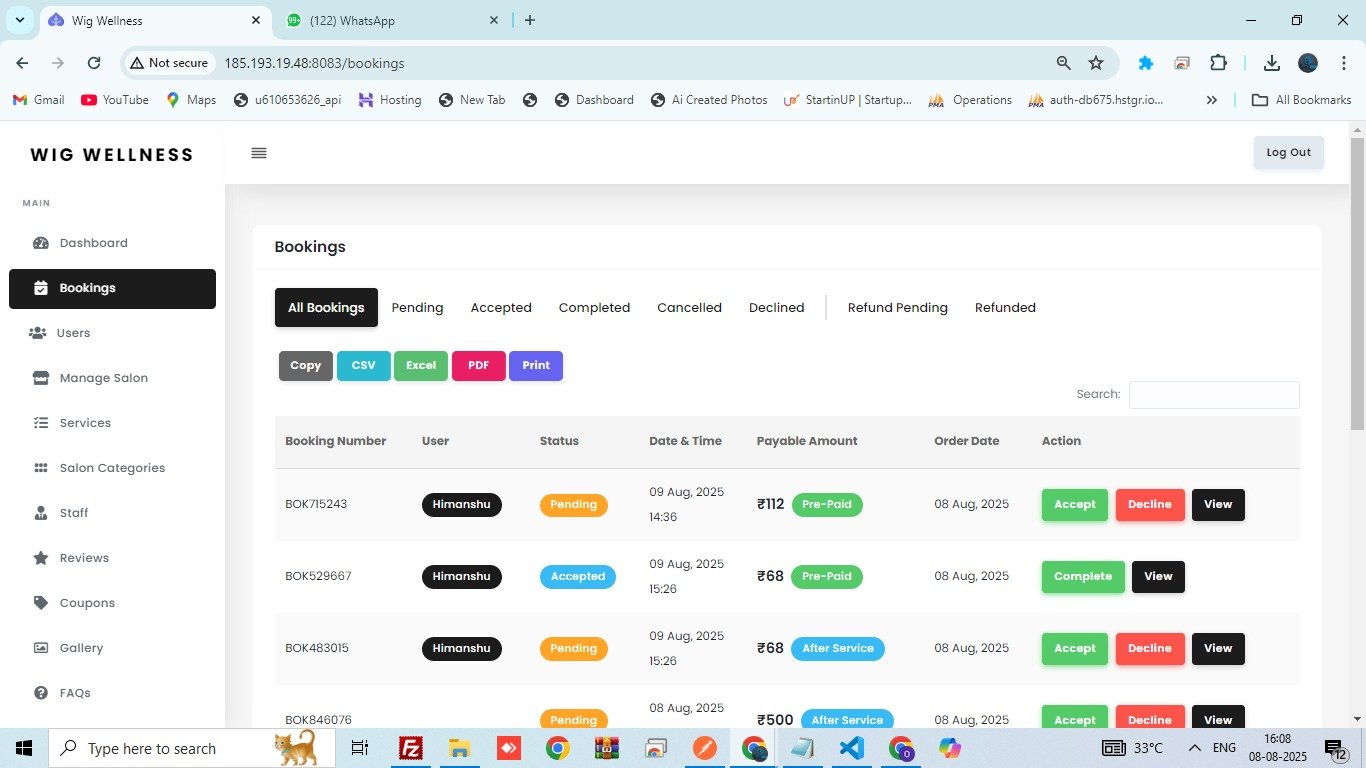Image resolution: width=1366 pixels, height=768 pixels.
Task: Open Dashboard from the sidebar
Action: click(x=93, y=243)
